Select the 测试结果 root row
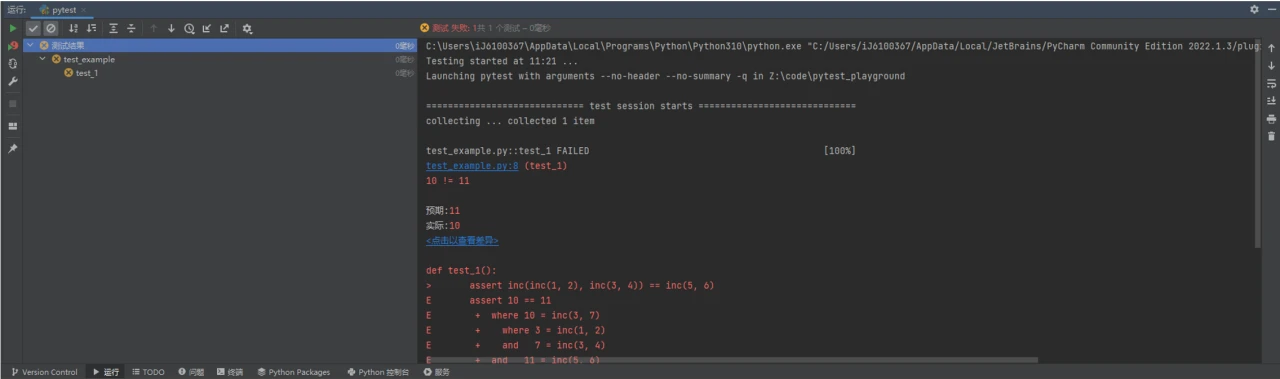This screenshot has width=1280, height=379. [x=220, y=45]
